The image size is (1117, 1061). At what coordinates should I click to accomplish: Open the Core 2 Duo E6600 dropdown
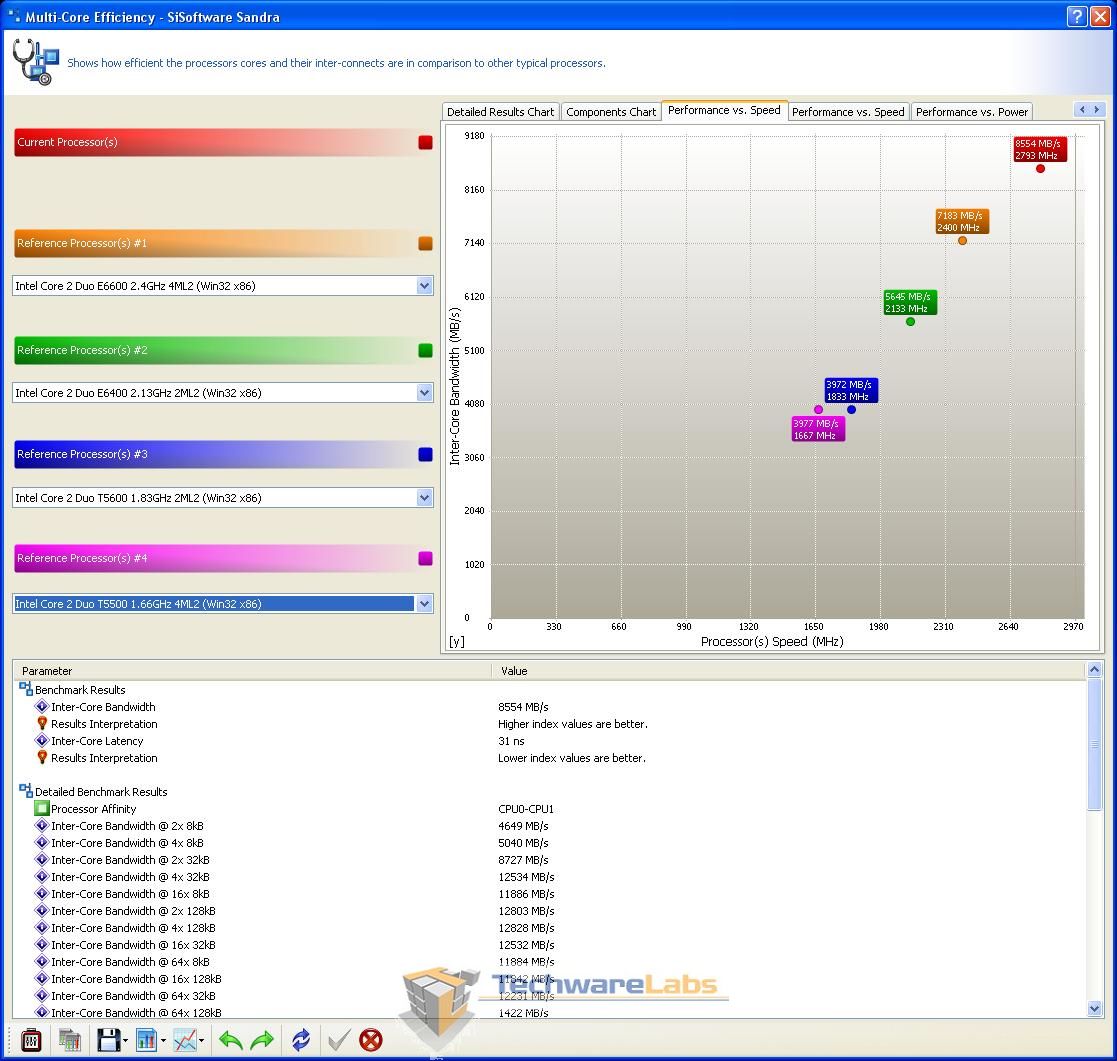pos(424,286)
